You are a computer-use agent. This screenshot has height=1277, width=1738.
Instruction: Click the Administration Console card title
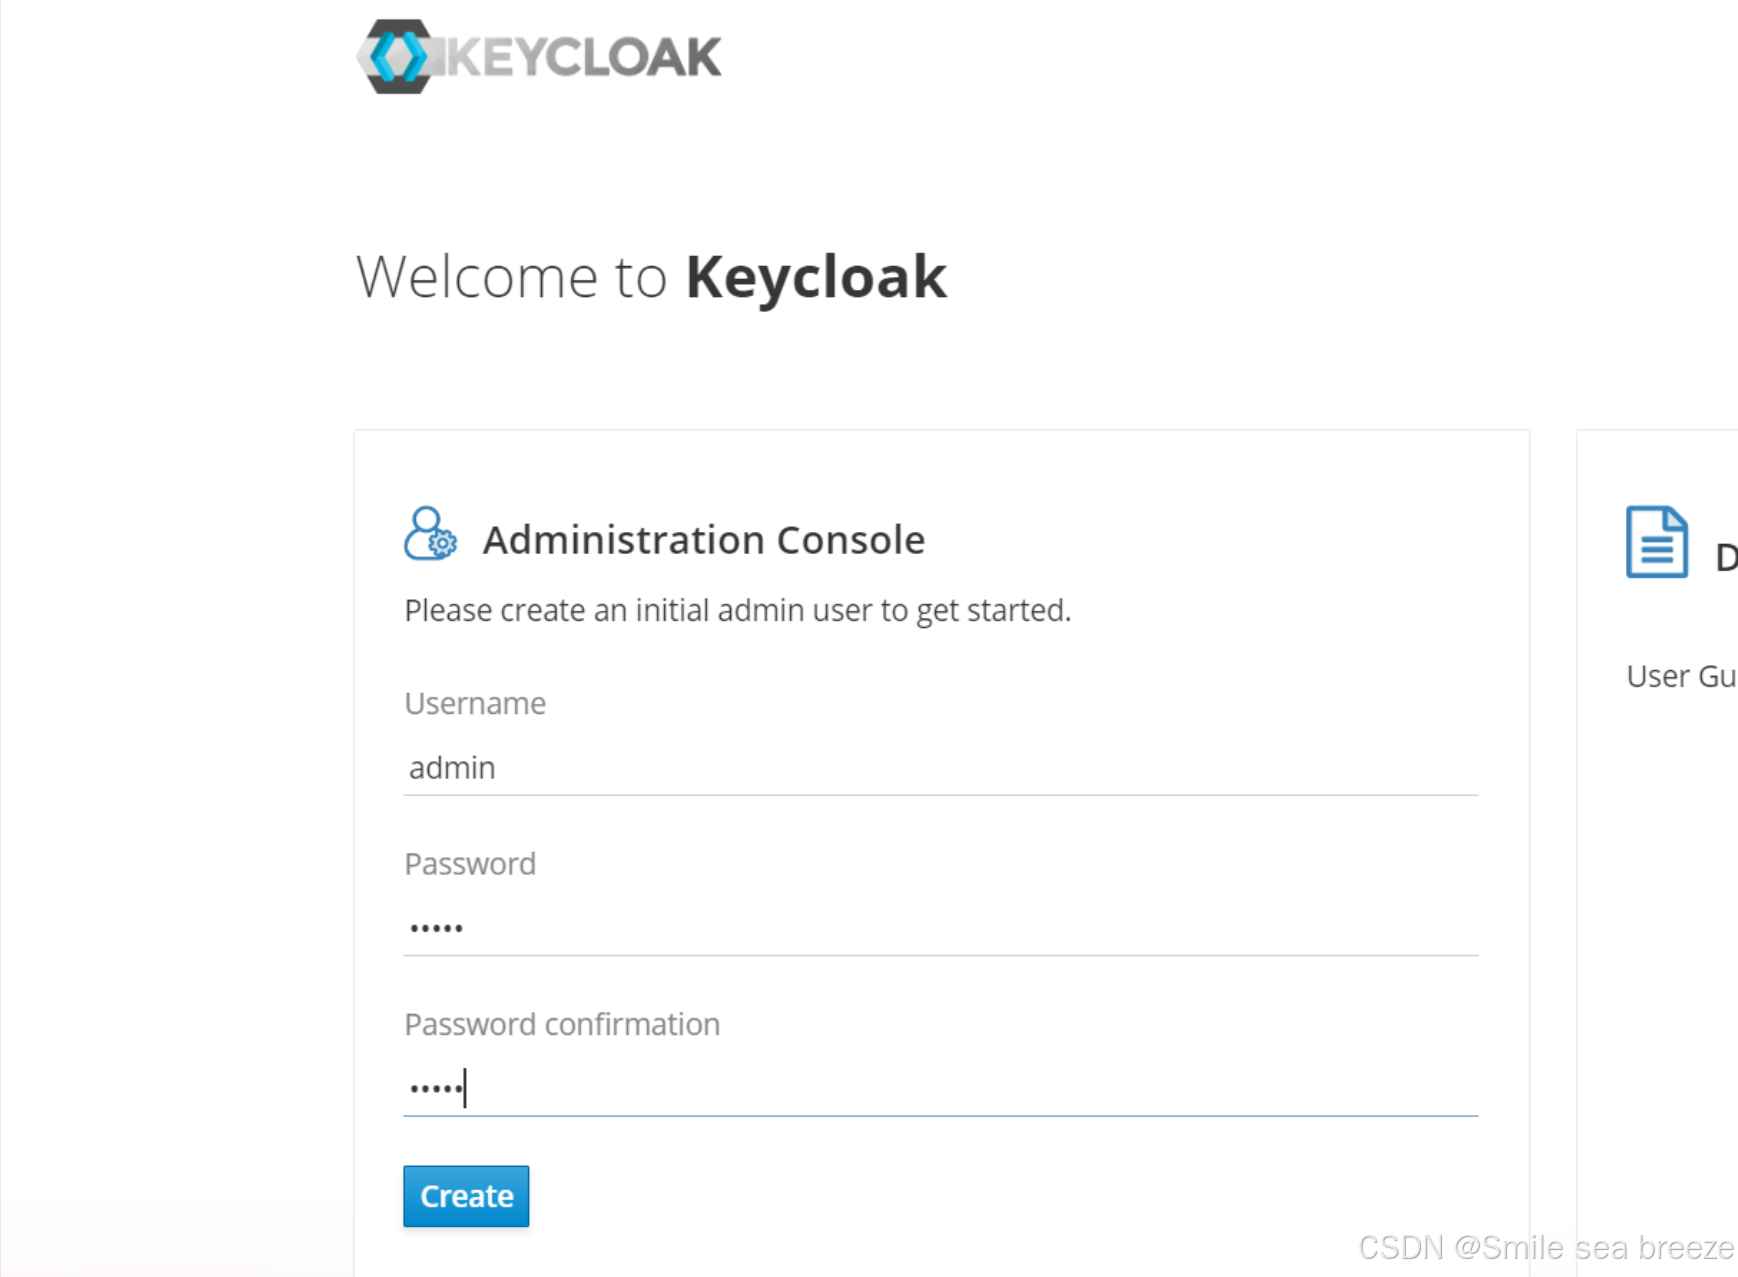[704, 539]
